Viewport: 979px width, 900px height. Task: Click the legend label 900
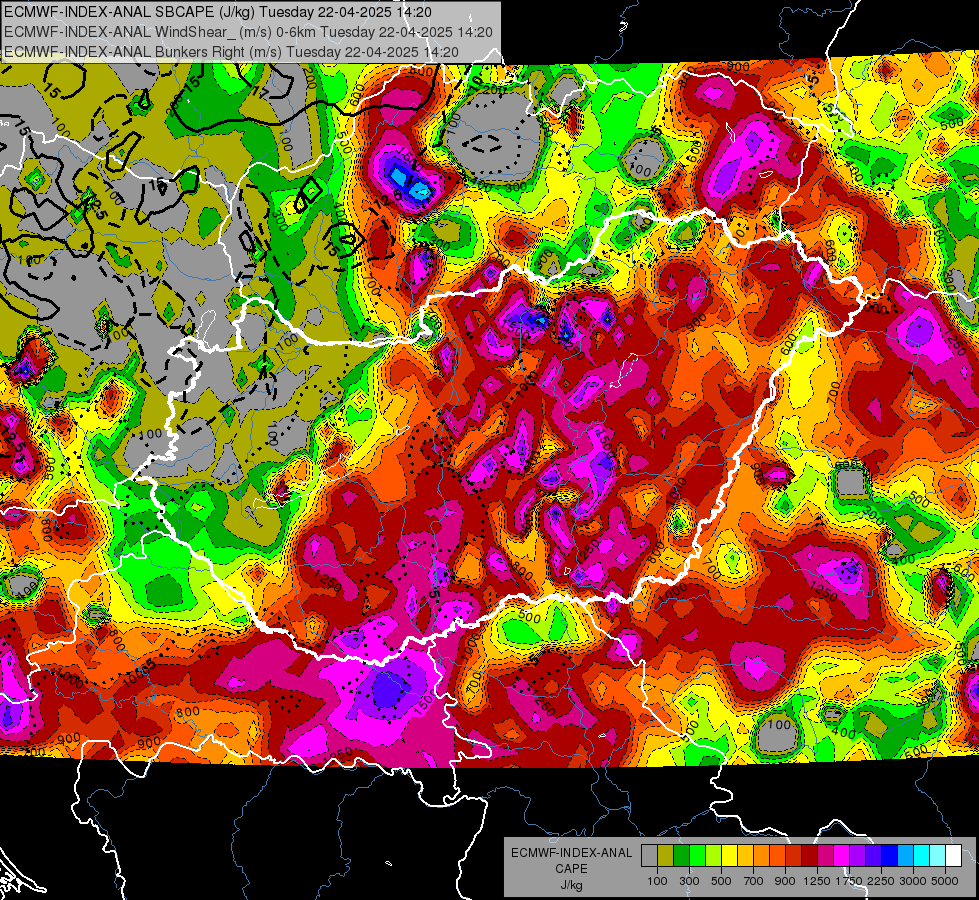(785, 881)
